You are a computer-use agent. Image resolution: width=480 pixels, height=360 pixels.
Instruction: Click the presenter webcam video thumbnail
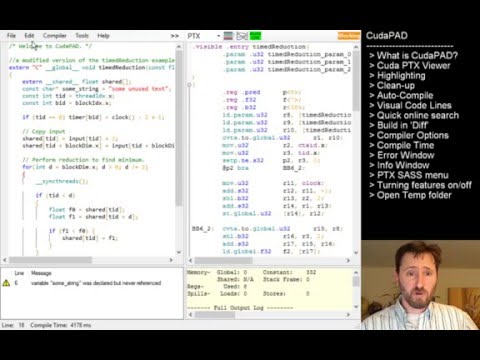tap(420, 285)
